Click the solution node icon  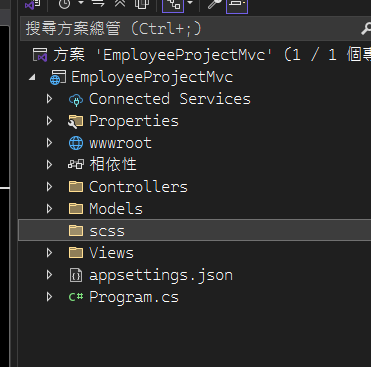[x=40, y=54]
